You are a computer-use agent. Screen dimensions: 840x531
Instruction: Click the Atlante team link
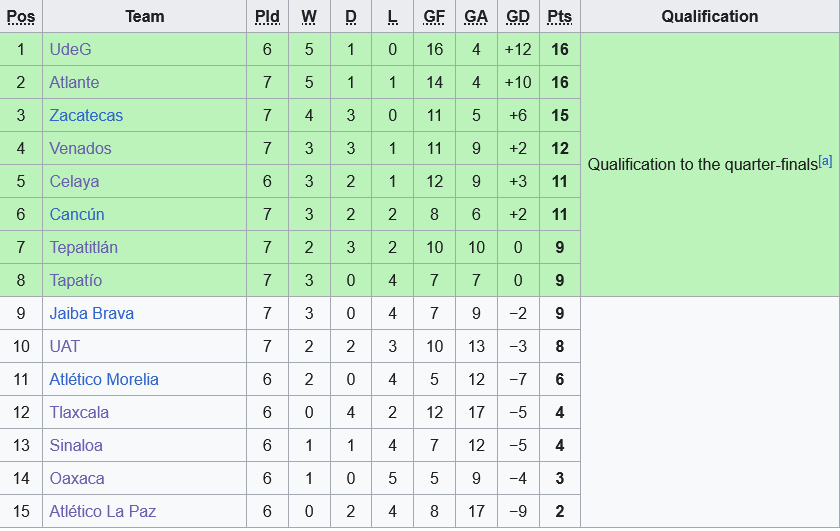[74, 82]
